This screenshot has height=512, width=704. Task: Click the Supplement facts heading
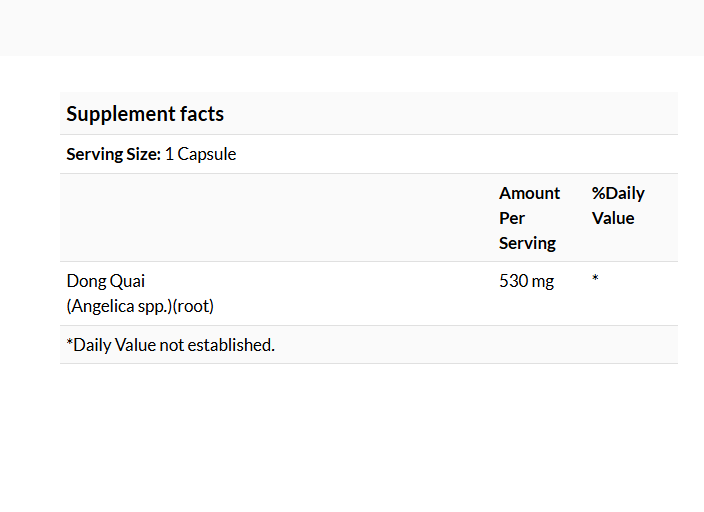[145, 114]
